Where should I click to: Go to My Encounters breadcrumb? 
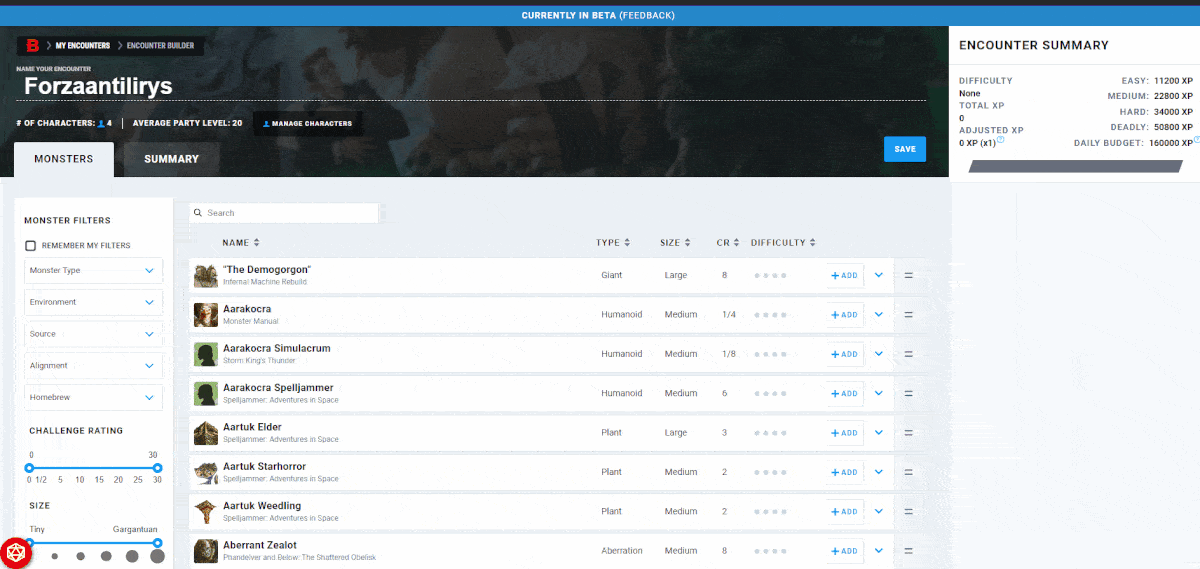(83, 45)
